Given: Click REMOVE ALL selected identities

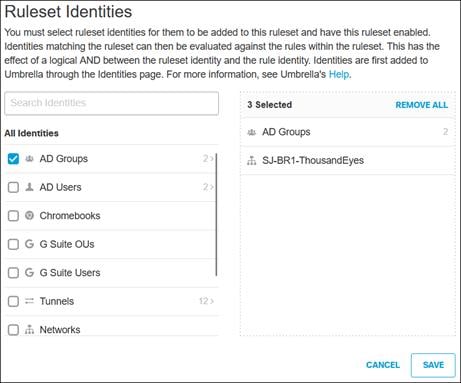Looking at the screenshot, I should pos(422,105).
